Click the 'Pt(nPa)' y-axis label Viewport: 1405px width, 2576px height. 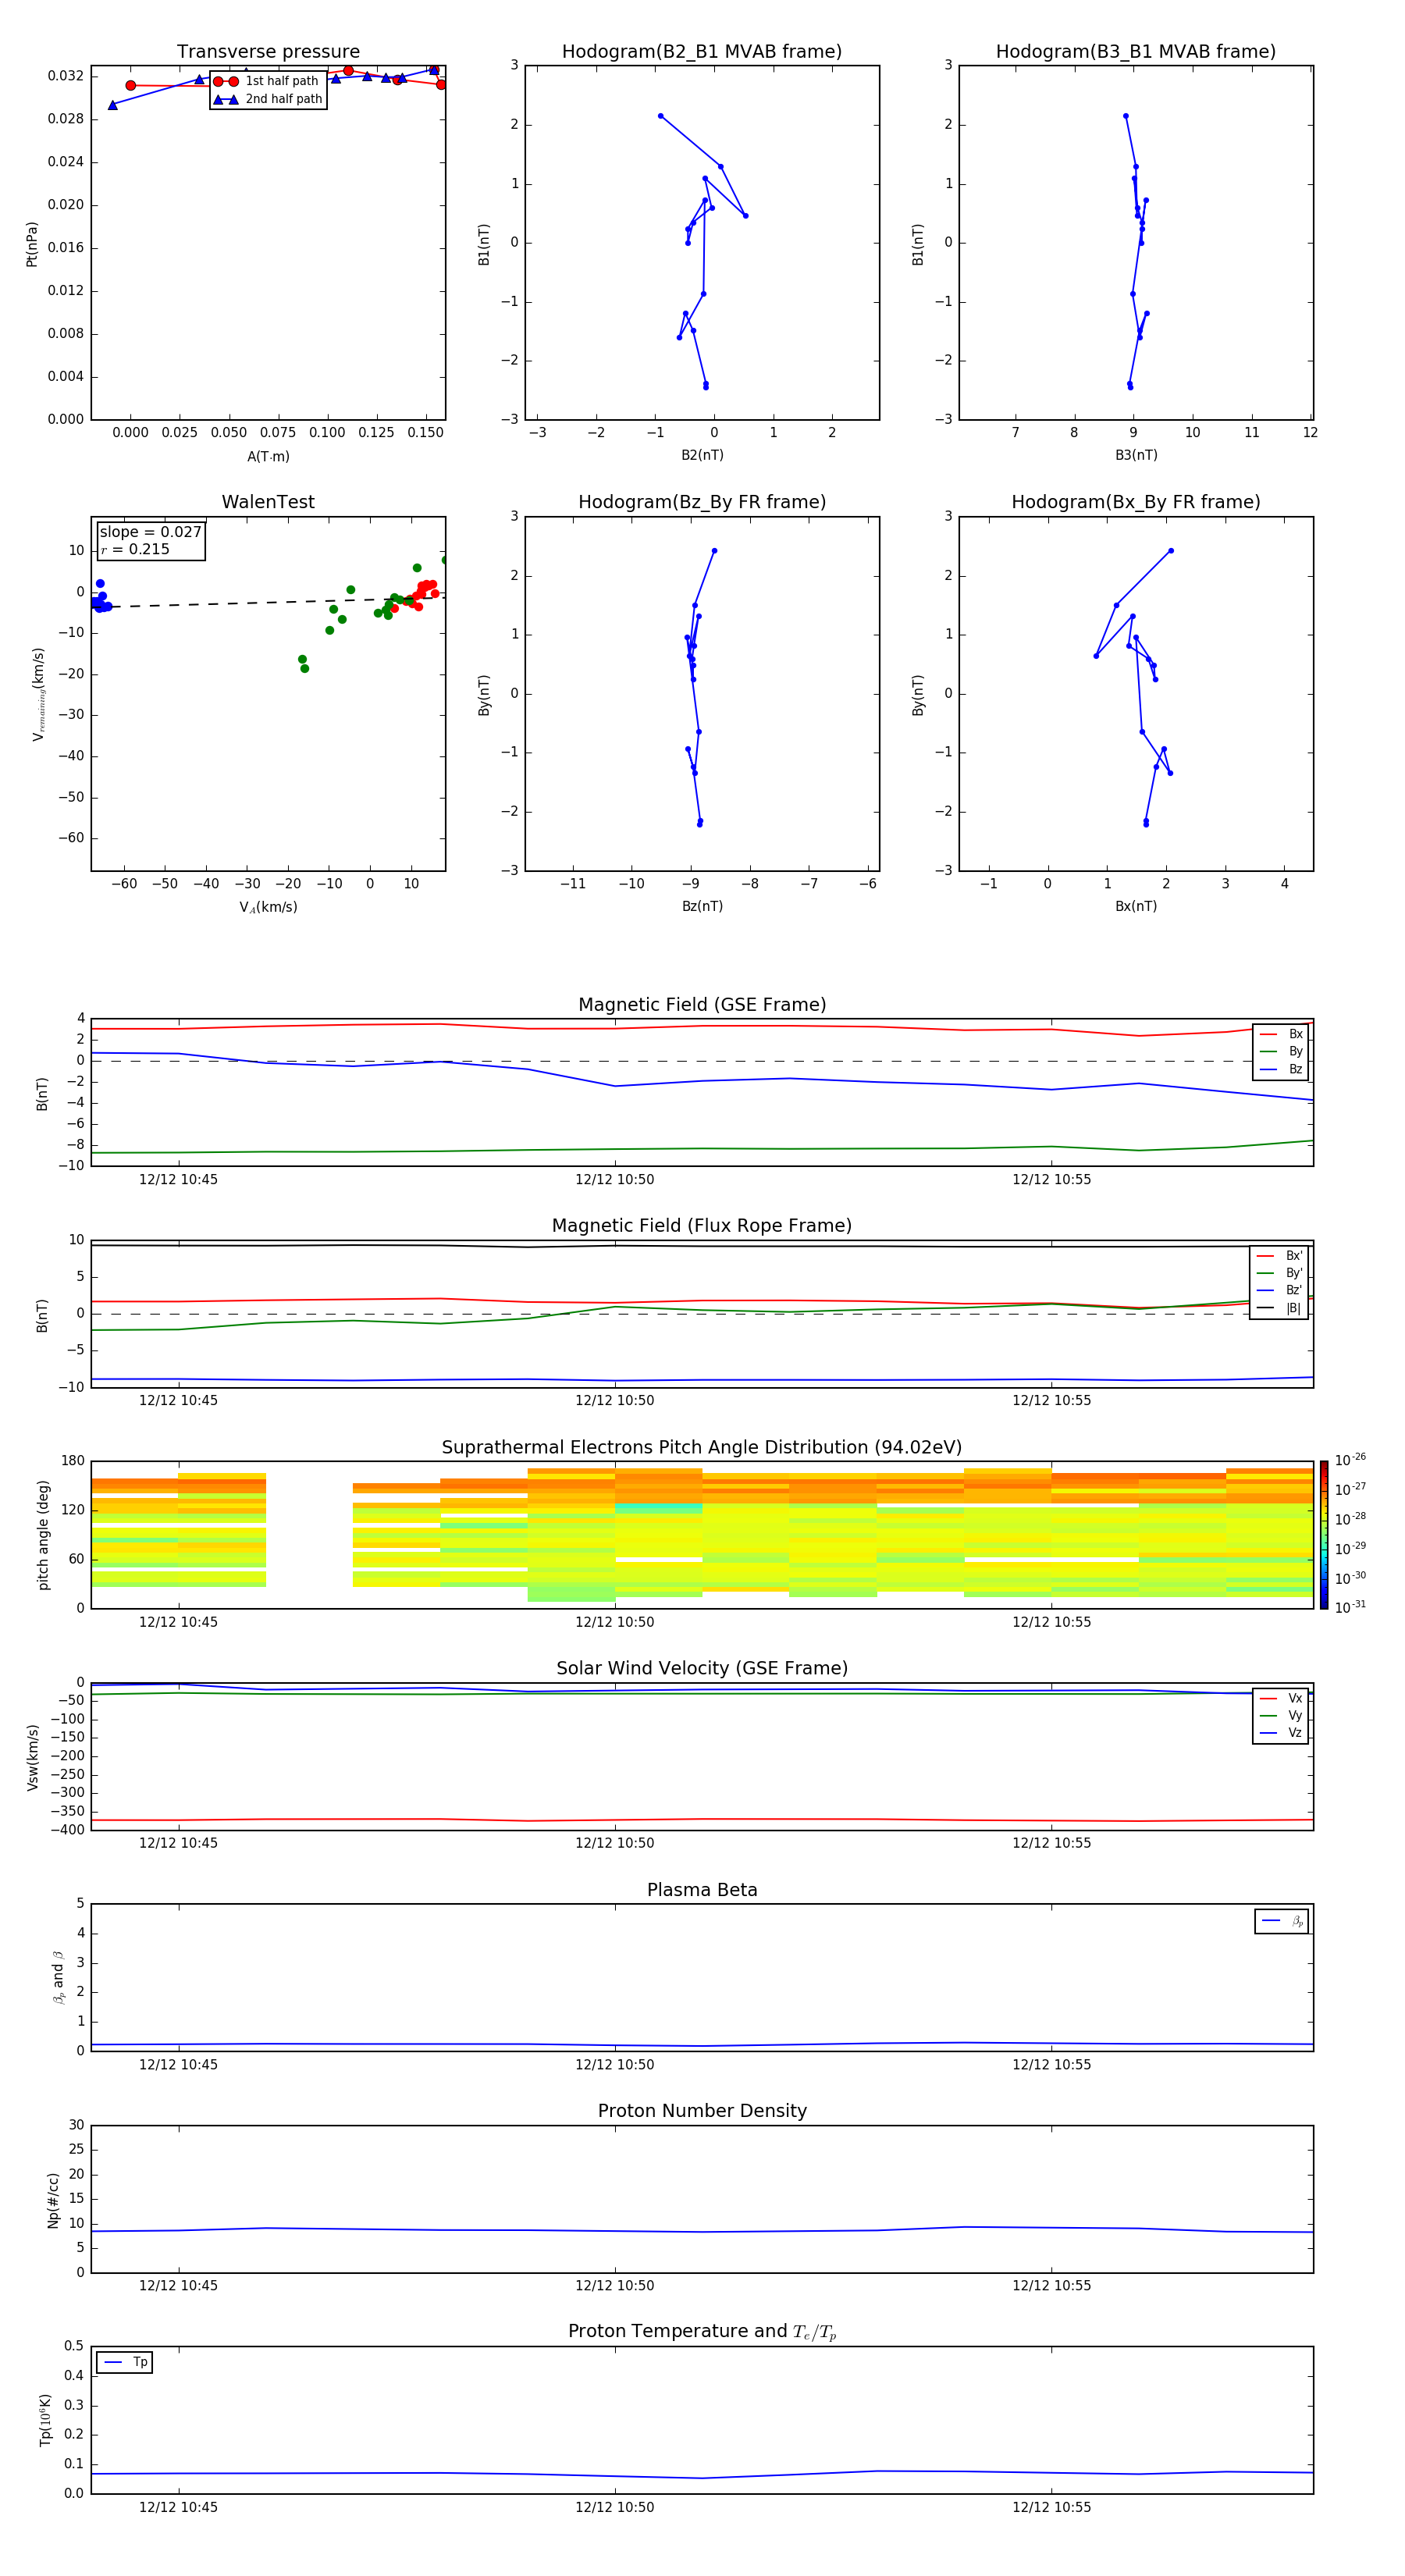pyautogui.click(x=32, y=244)
